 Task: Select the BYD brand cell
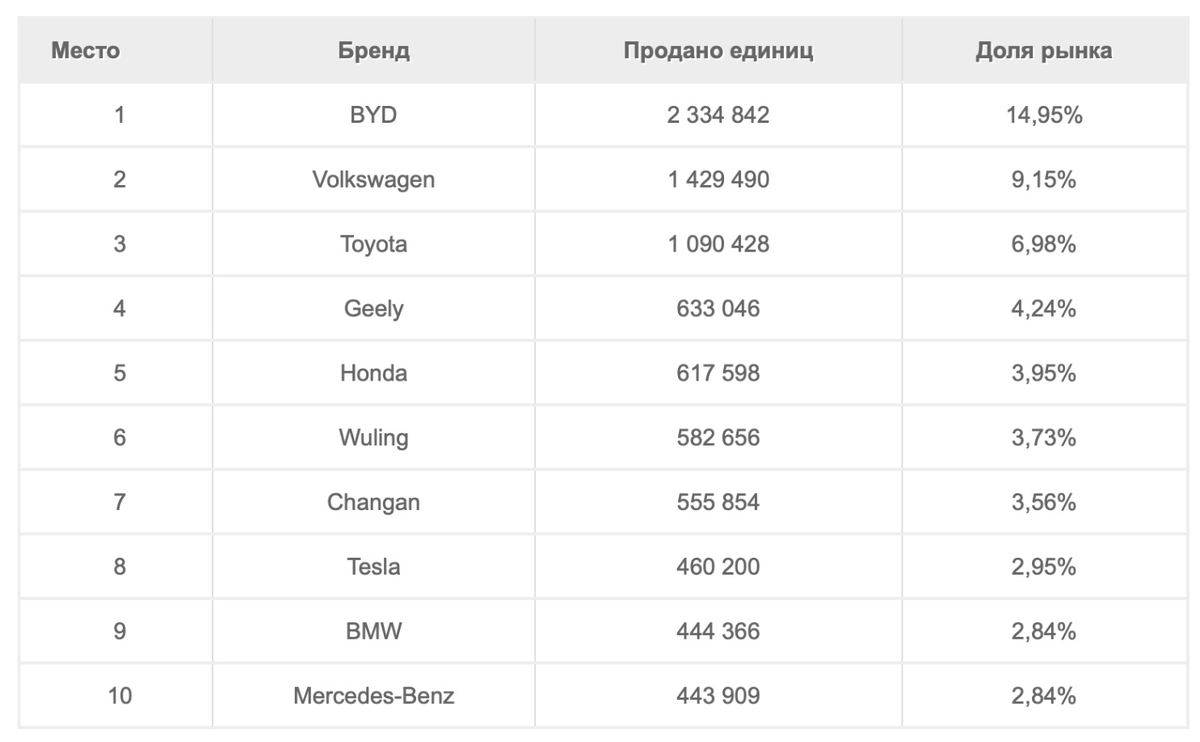373,115
